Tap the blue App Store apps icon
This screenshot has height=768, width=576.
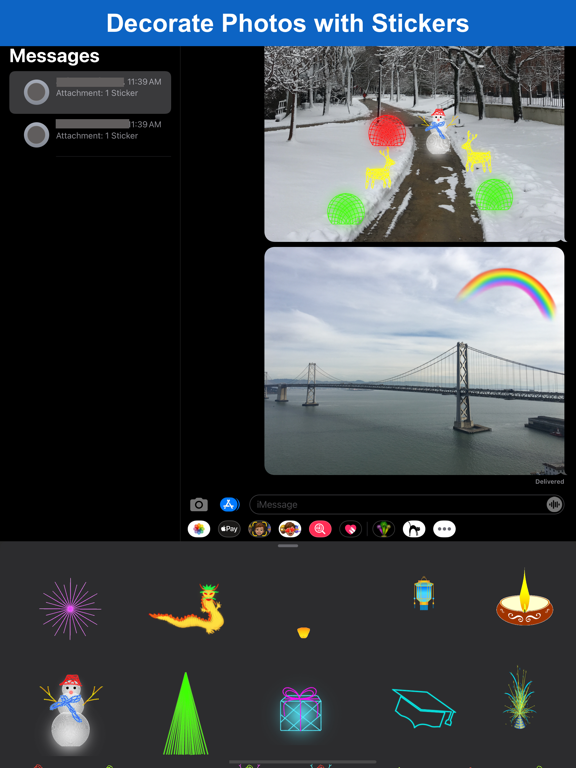[229, 504]
